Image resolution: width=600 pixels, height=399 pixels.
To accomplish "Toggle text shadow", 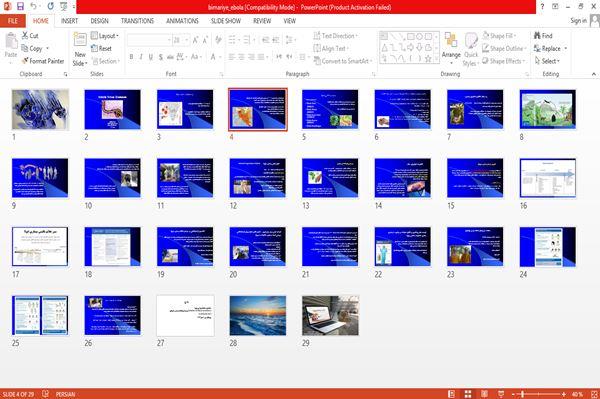I will [160, 57].
